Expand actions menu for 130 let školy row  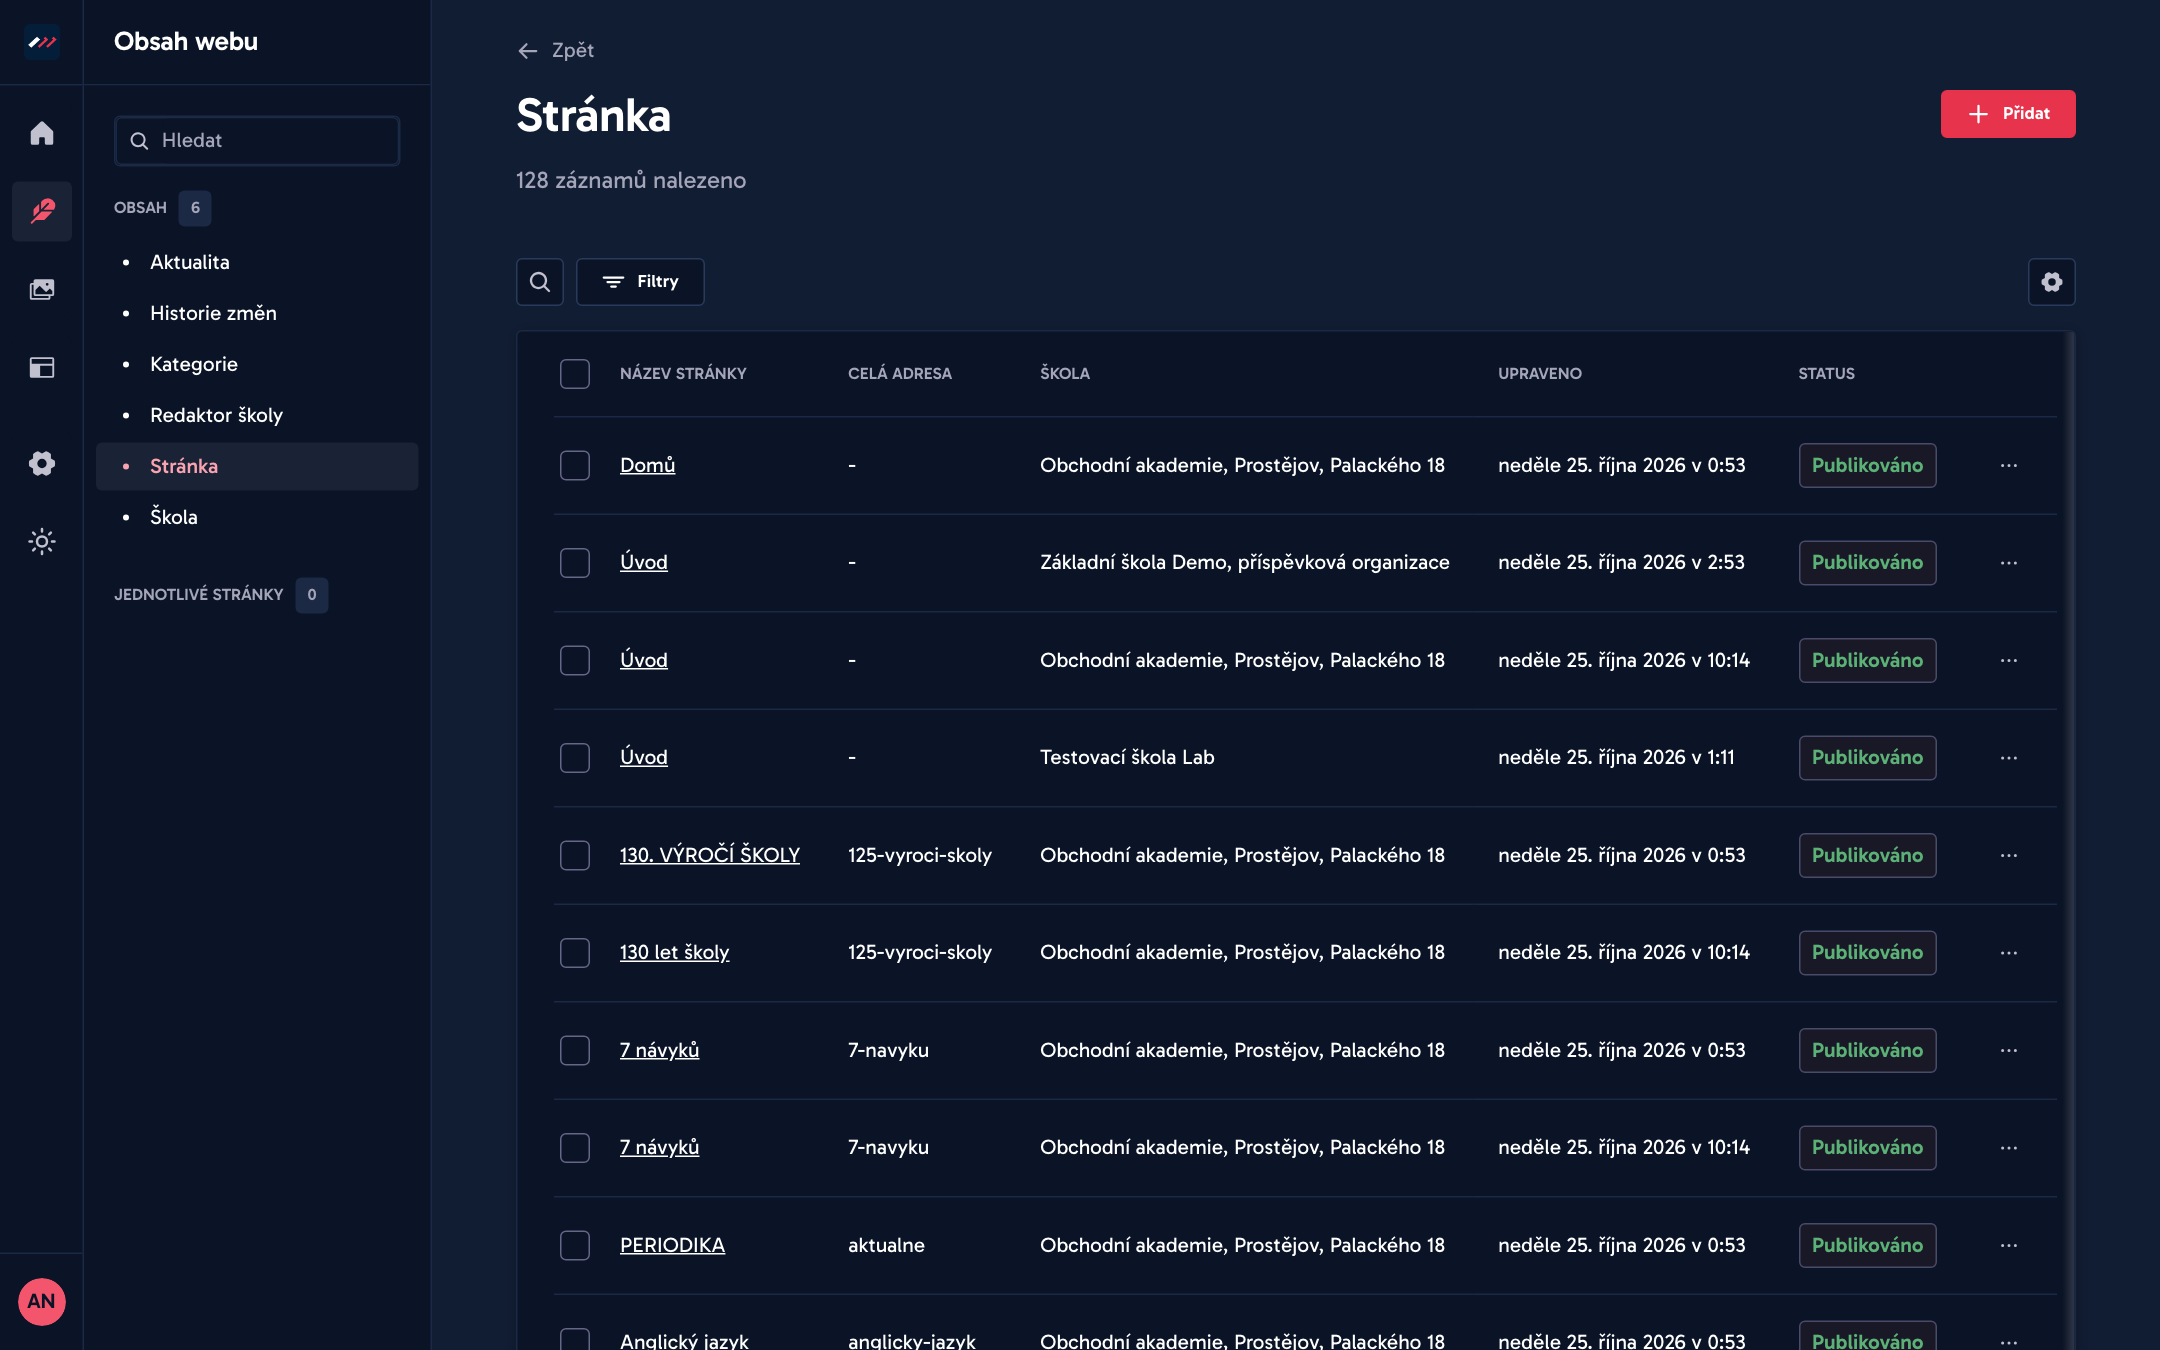click(x=2009, y=953)
